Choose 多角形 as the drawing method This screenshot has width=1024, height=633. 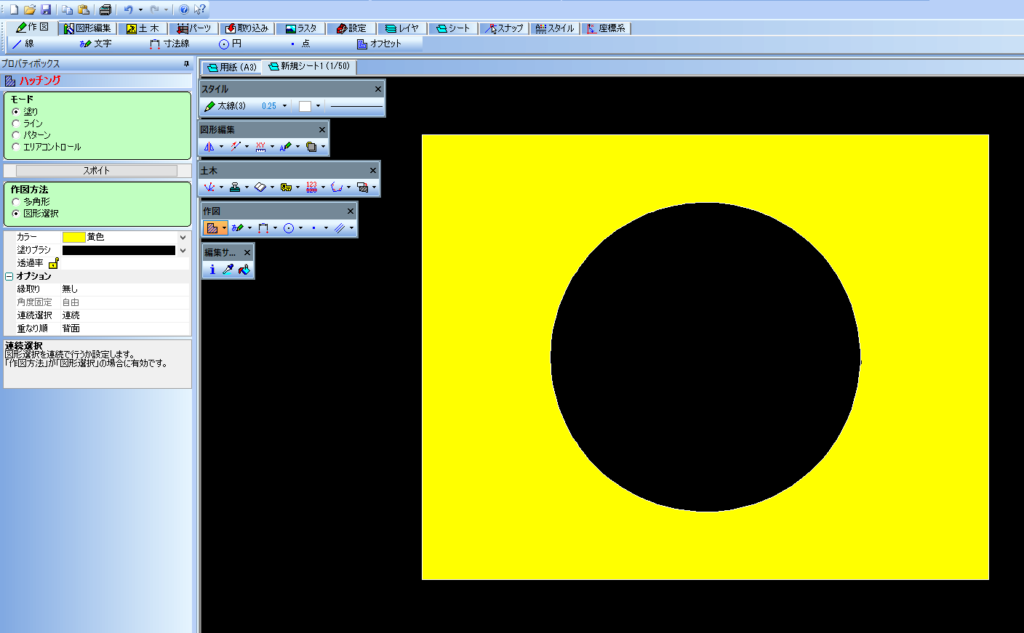(x=15, y=202)
